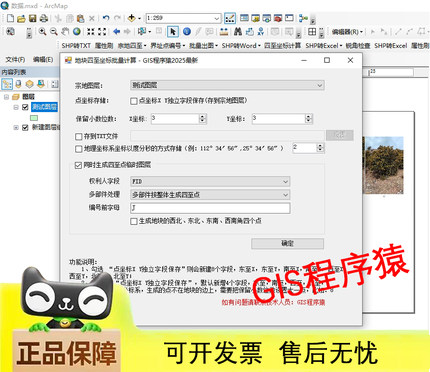Enable 地理坐标系度分秒 storage checkbox

[x=79, y=149]
